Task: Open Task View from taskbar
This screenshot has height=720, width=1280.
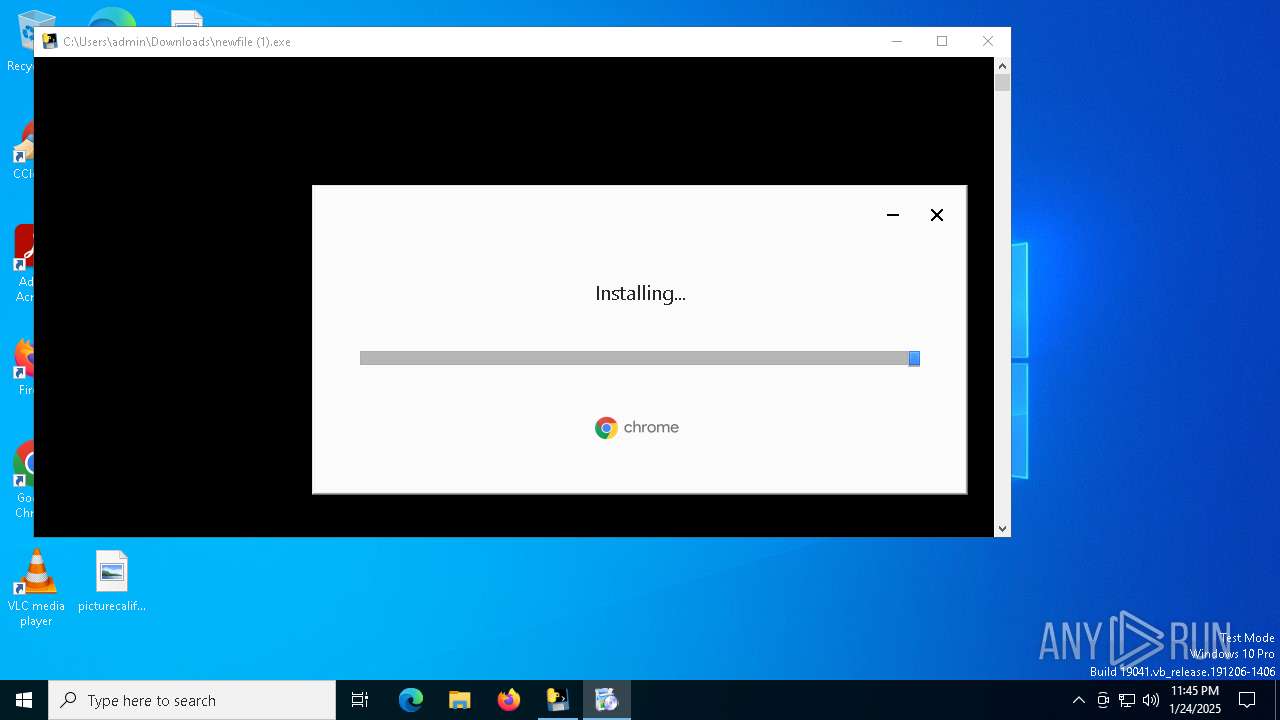Action: [x=360, y=700]
